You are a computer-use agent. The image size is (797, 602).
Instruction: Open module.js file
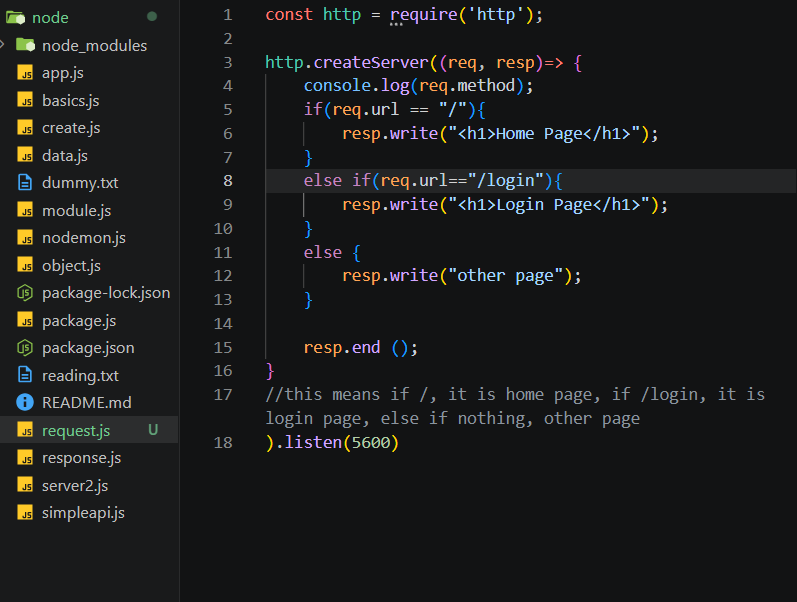point(77,210)
